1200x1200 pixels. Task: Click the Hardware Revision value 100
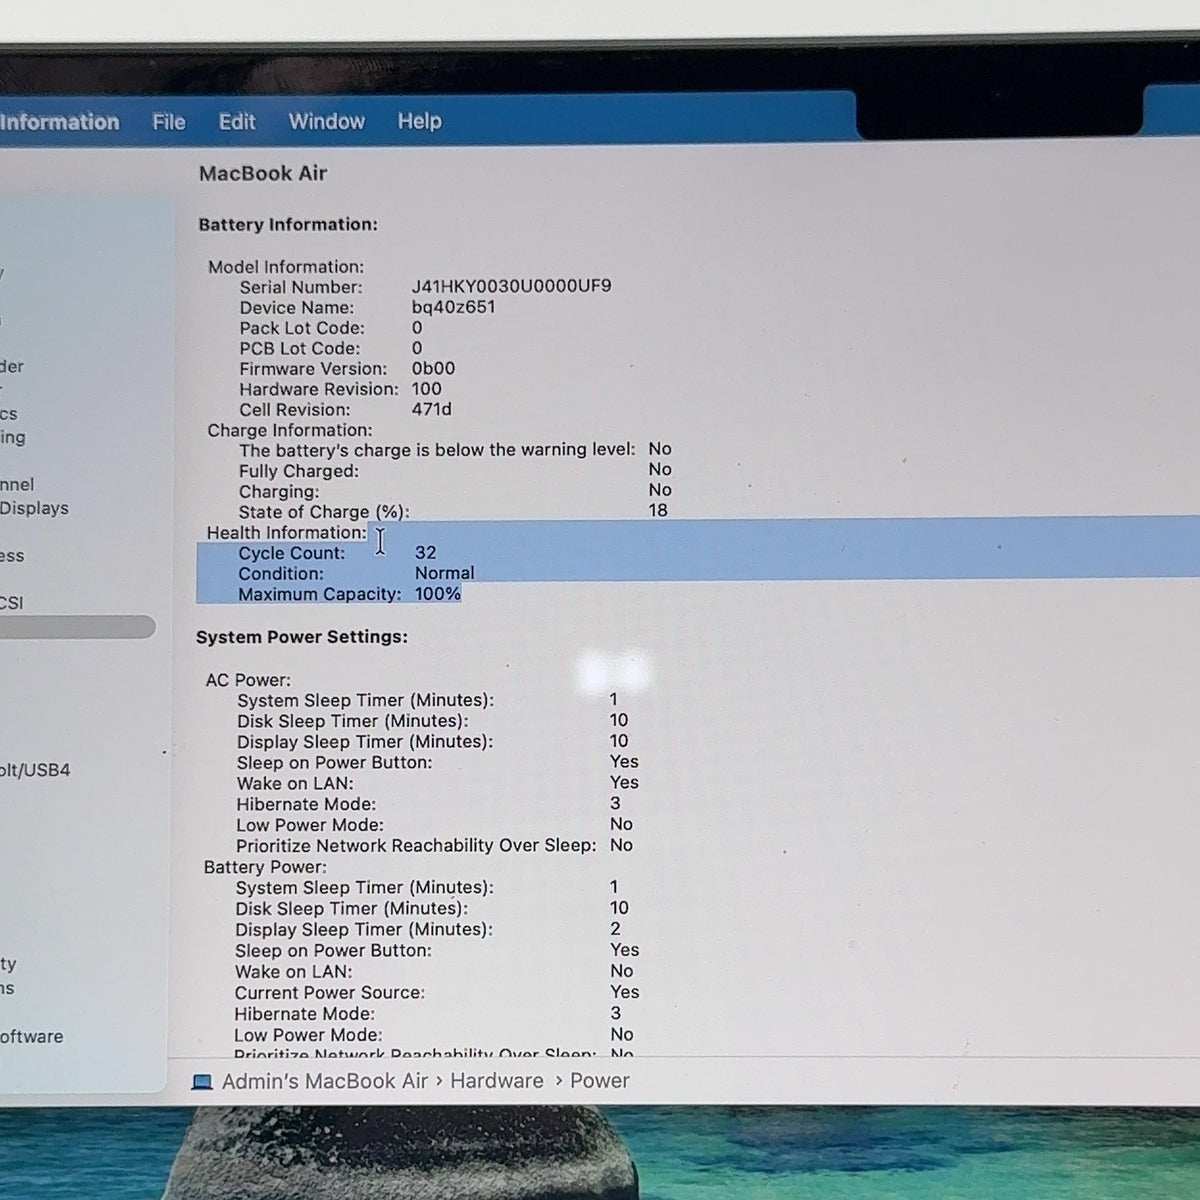click(x=426, y=389)
